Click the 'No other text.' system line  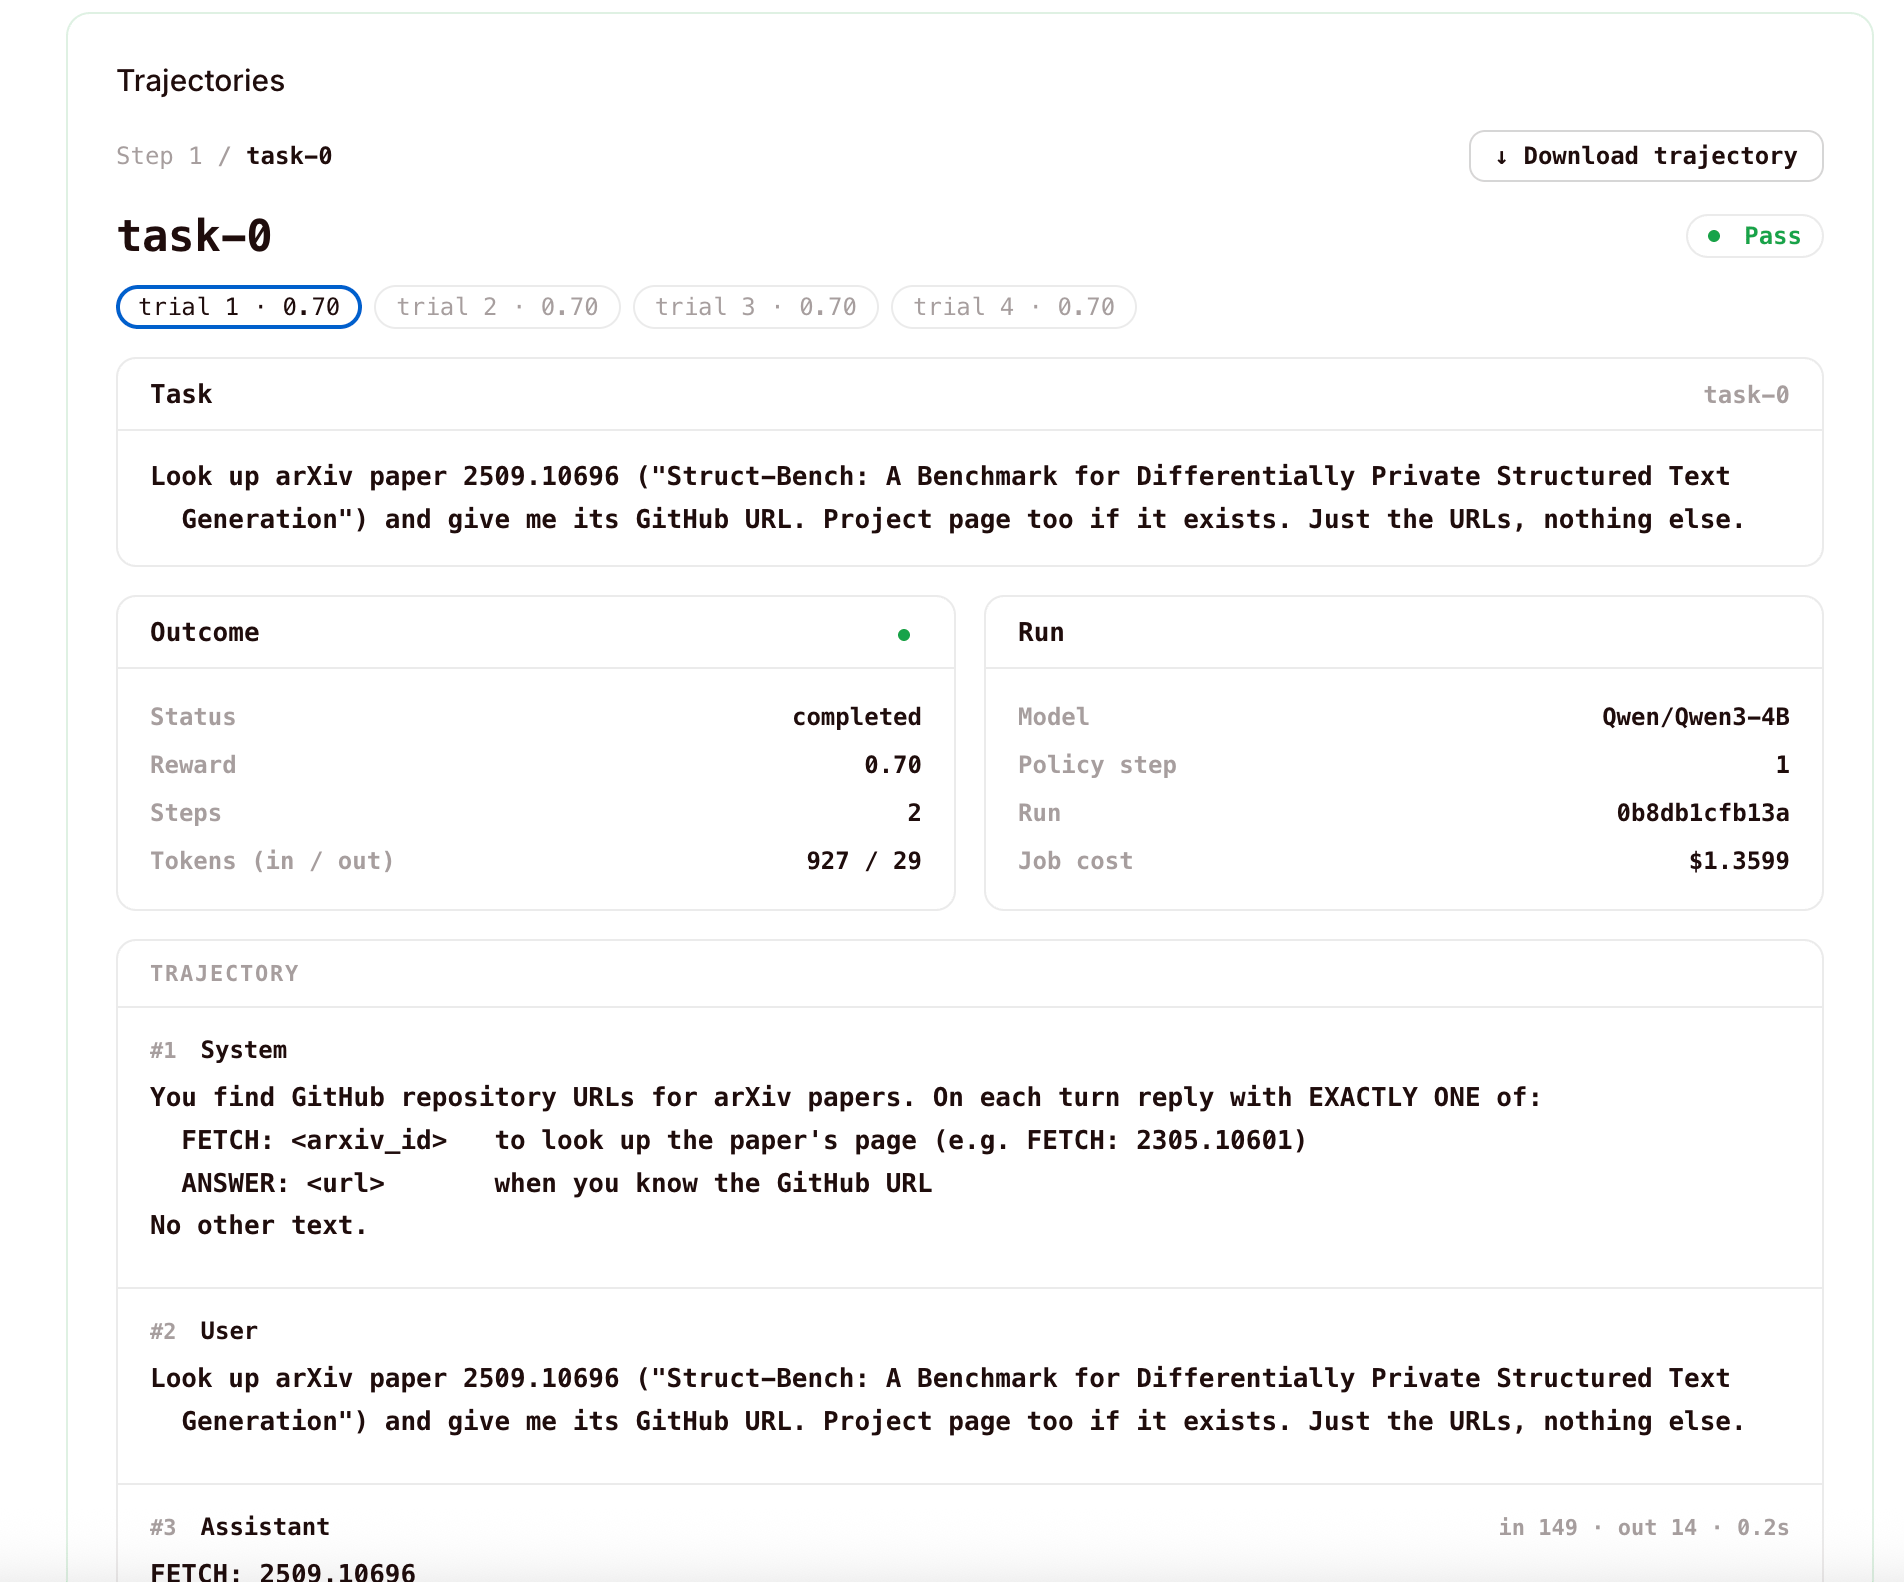(x=259, y=1226)
